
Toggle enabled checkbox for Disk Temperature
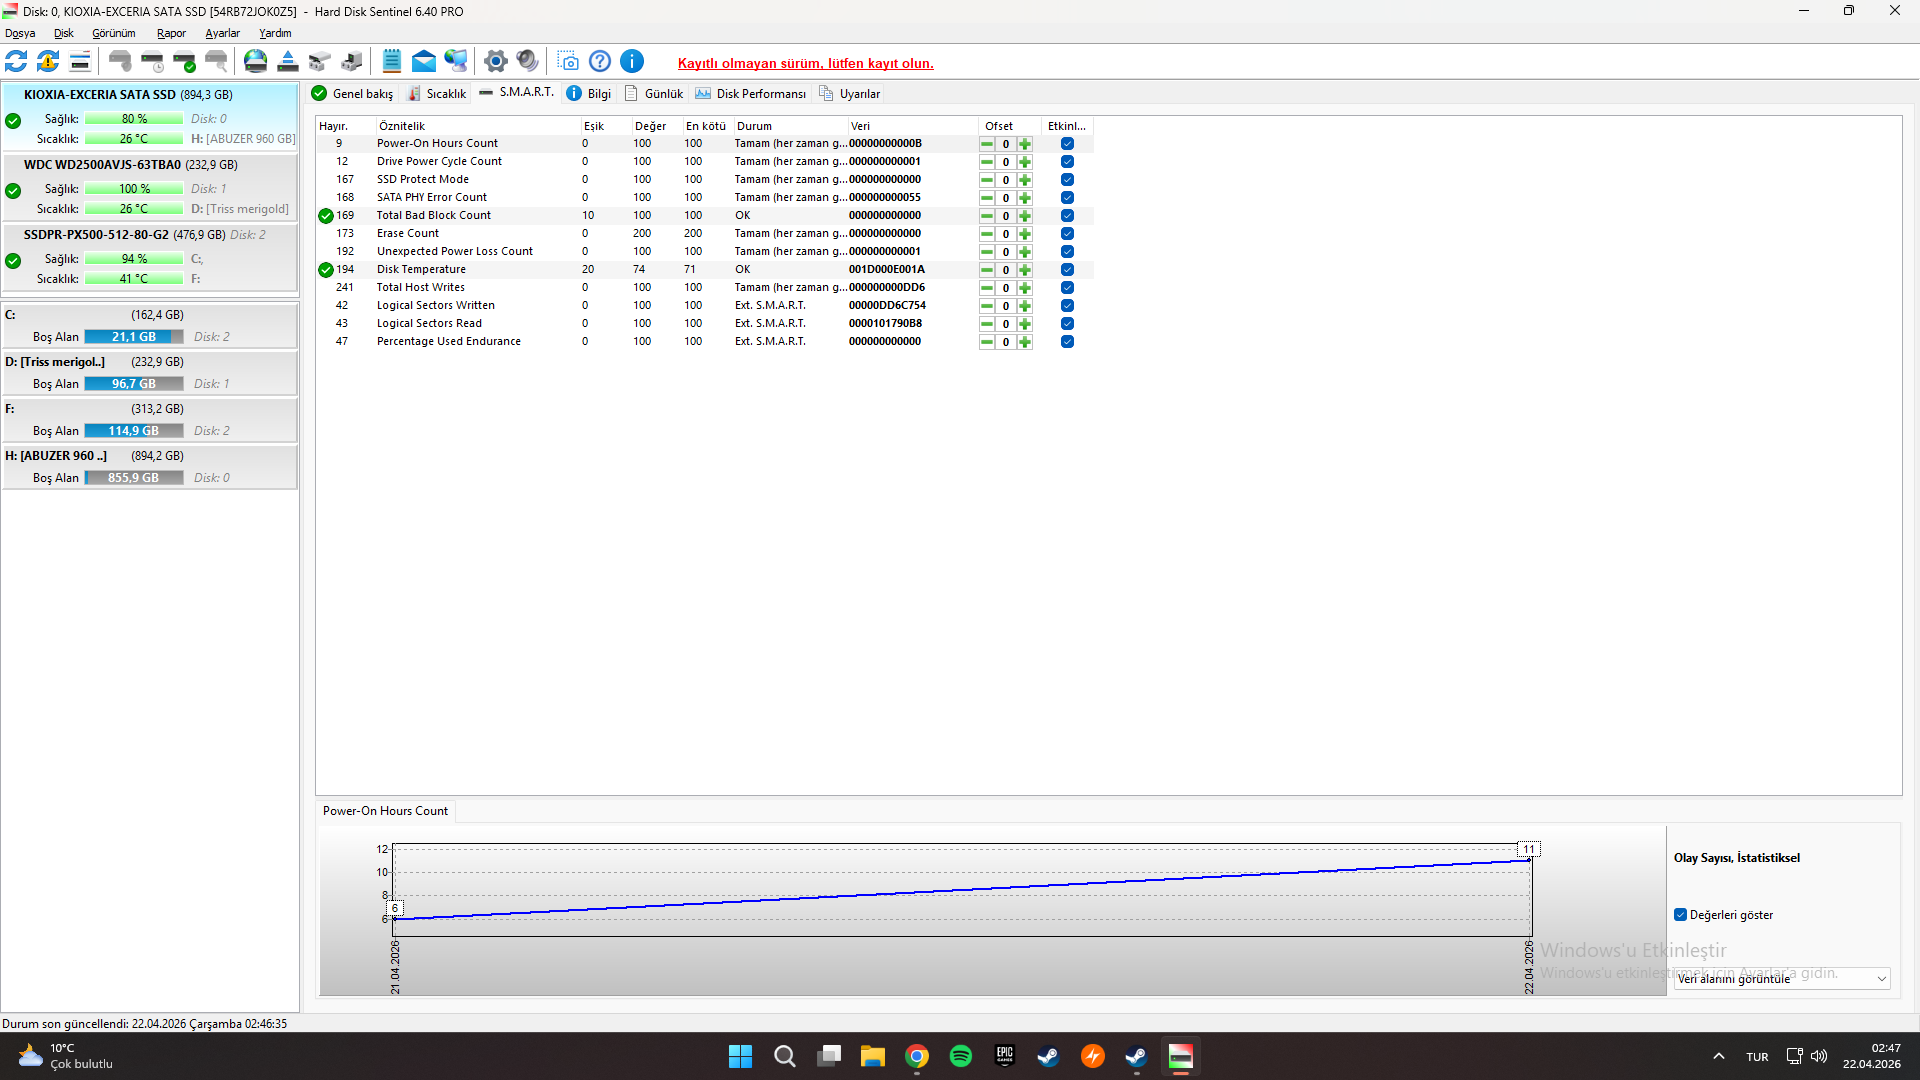point(1067,270)
